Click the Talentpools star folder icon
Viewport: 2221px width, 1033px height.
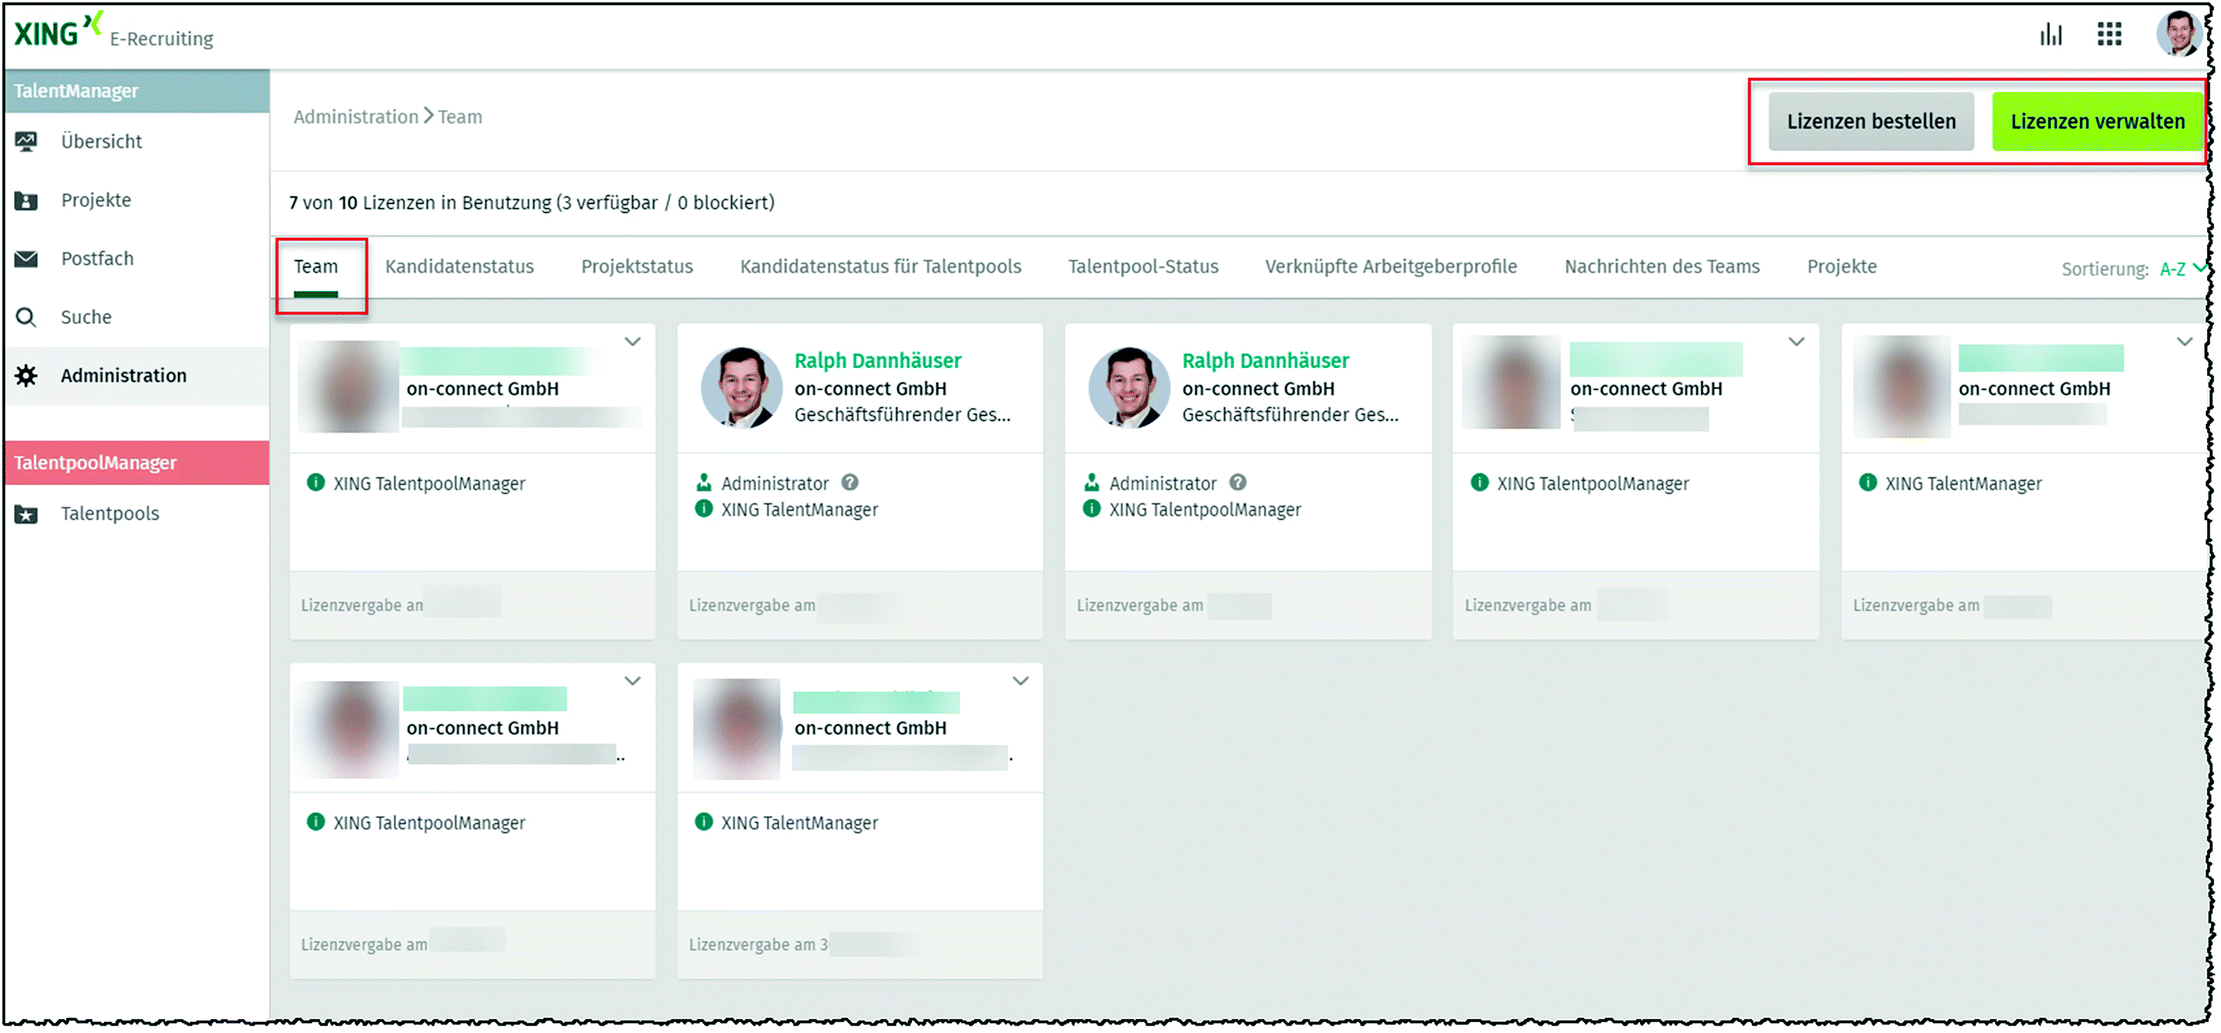(x=27, y=515)
